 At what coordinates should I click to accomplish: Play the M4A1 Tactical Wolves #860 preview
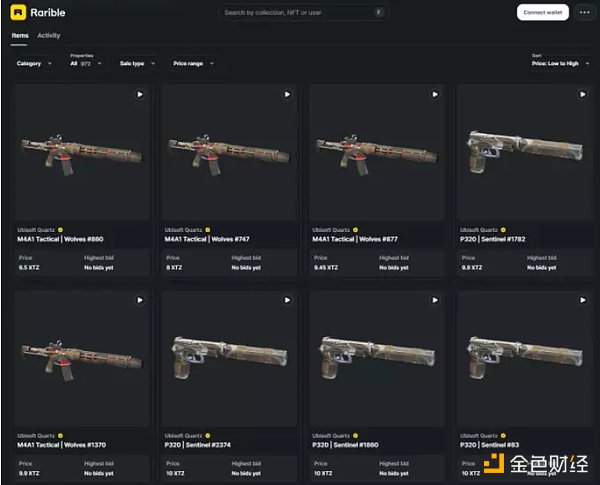tap(140, 94)
